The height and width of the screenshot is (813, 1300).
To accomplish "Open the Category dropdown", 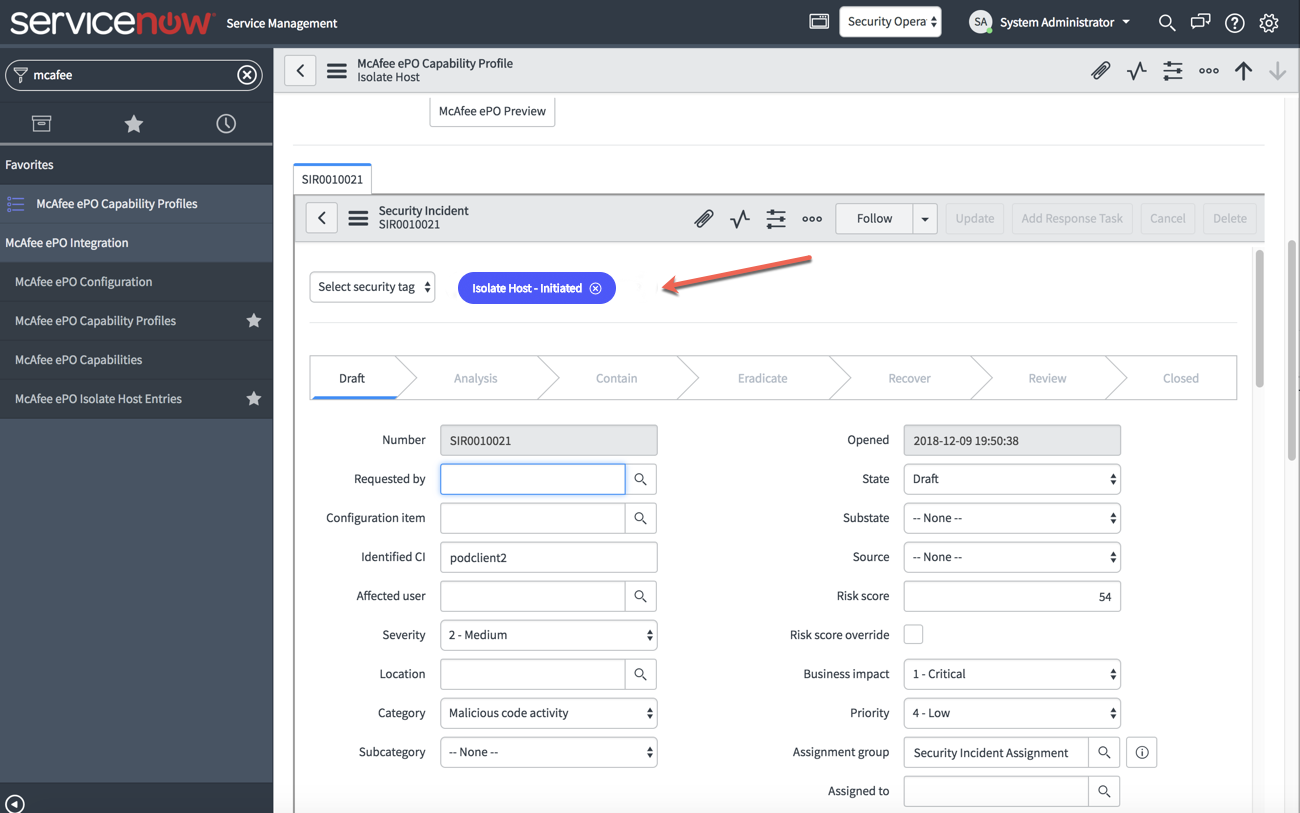I will 549,713.
